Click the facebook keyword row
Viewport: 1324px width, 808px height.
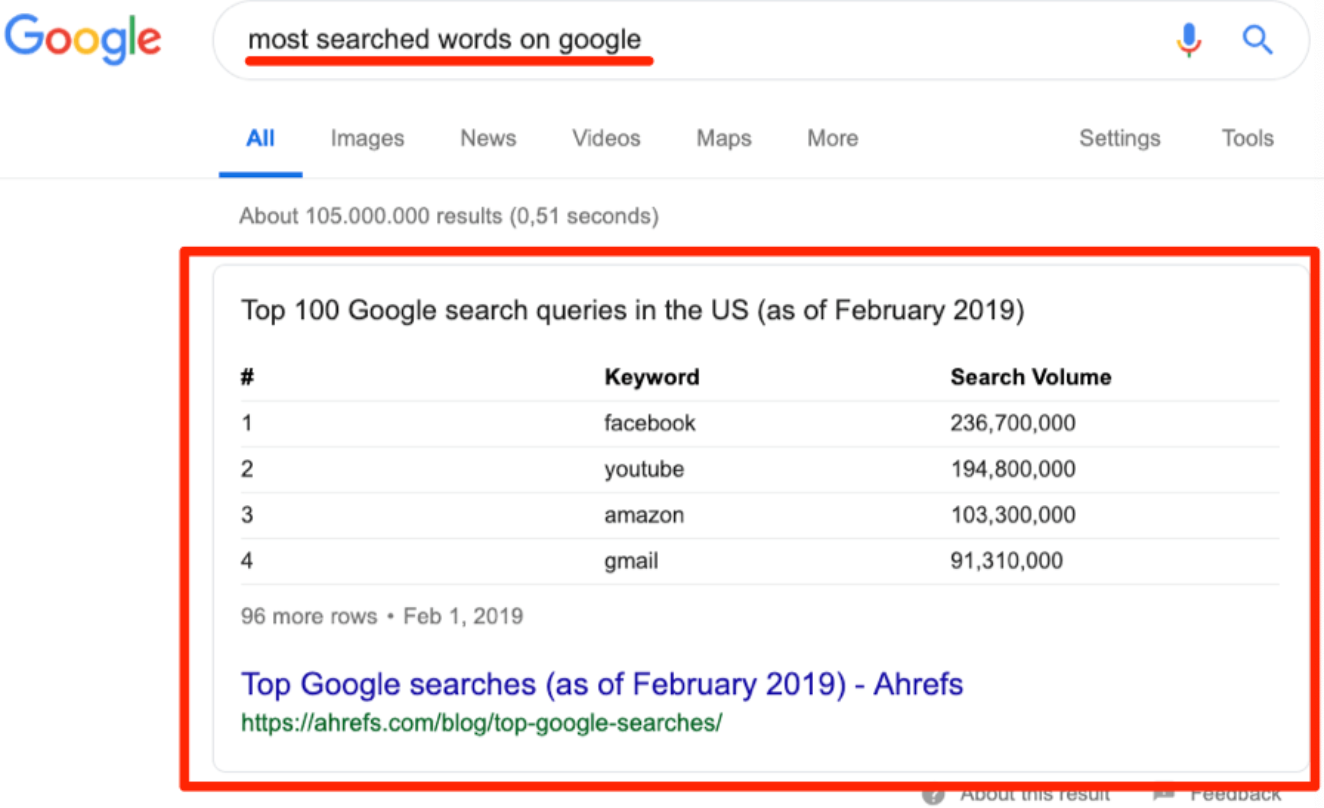point(760,423)
